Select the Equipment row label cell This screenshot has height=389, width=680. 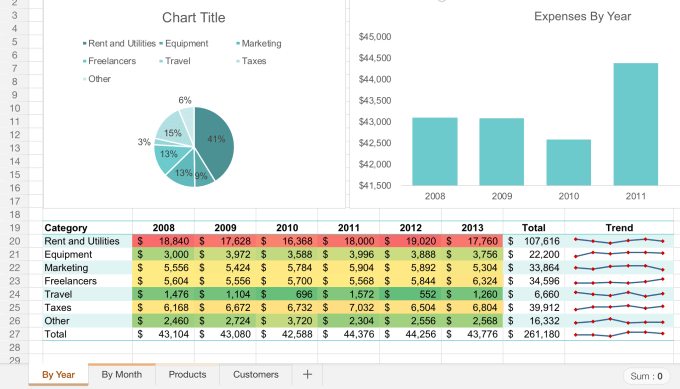point(88,255)
